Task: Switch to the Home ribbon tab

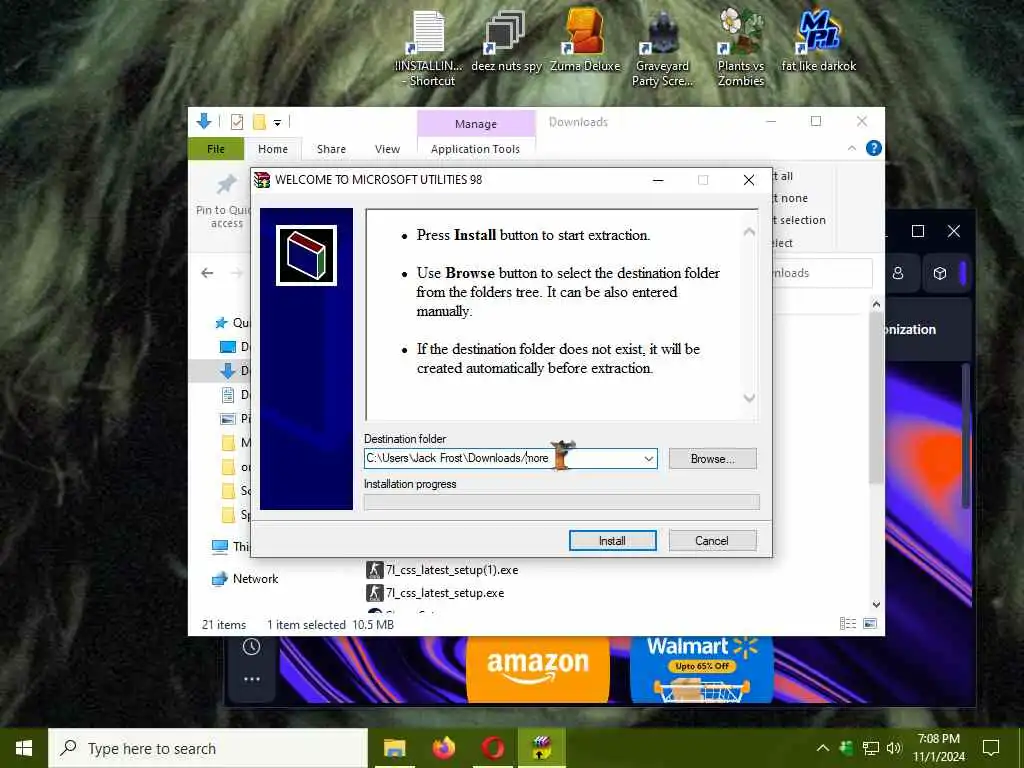Action: tap(272, 149)
